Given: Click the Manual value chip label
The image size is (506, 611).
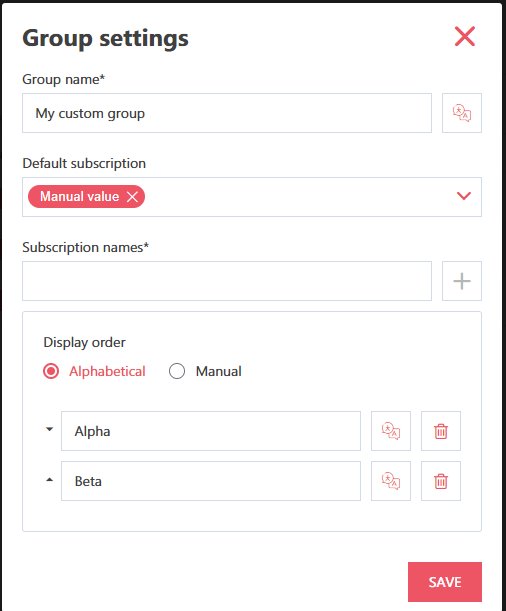Looking at the screenshot, I should (x=79, y=196).
